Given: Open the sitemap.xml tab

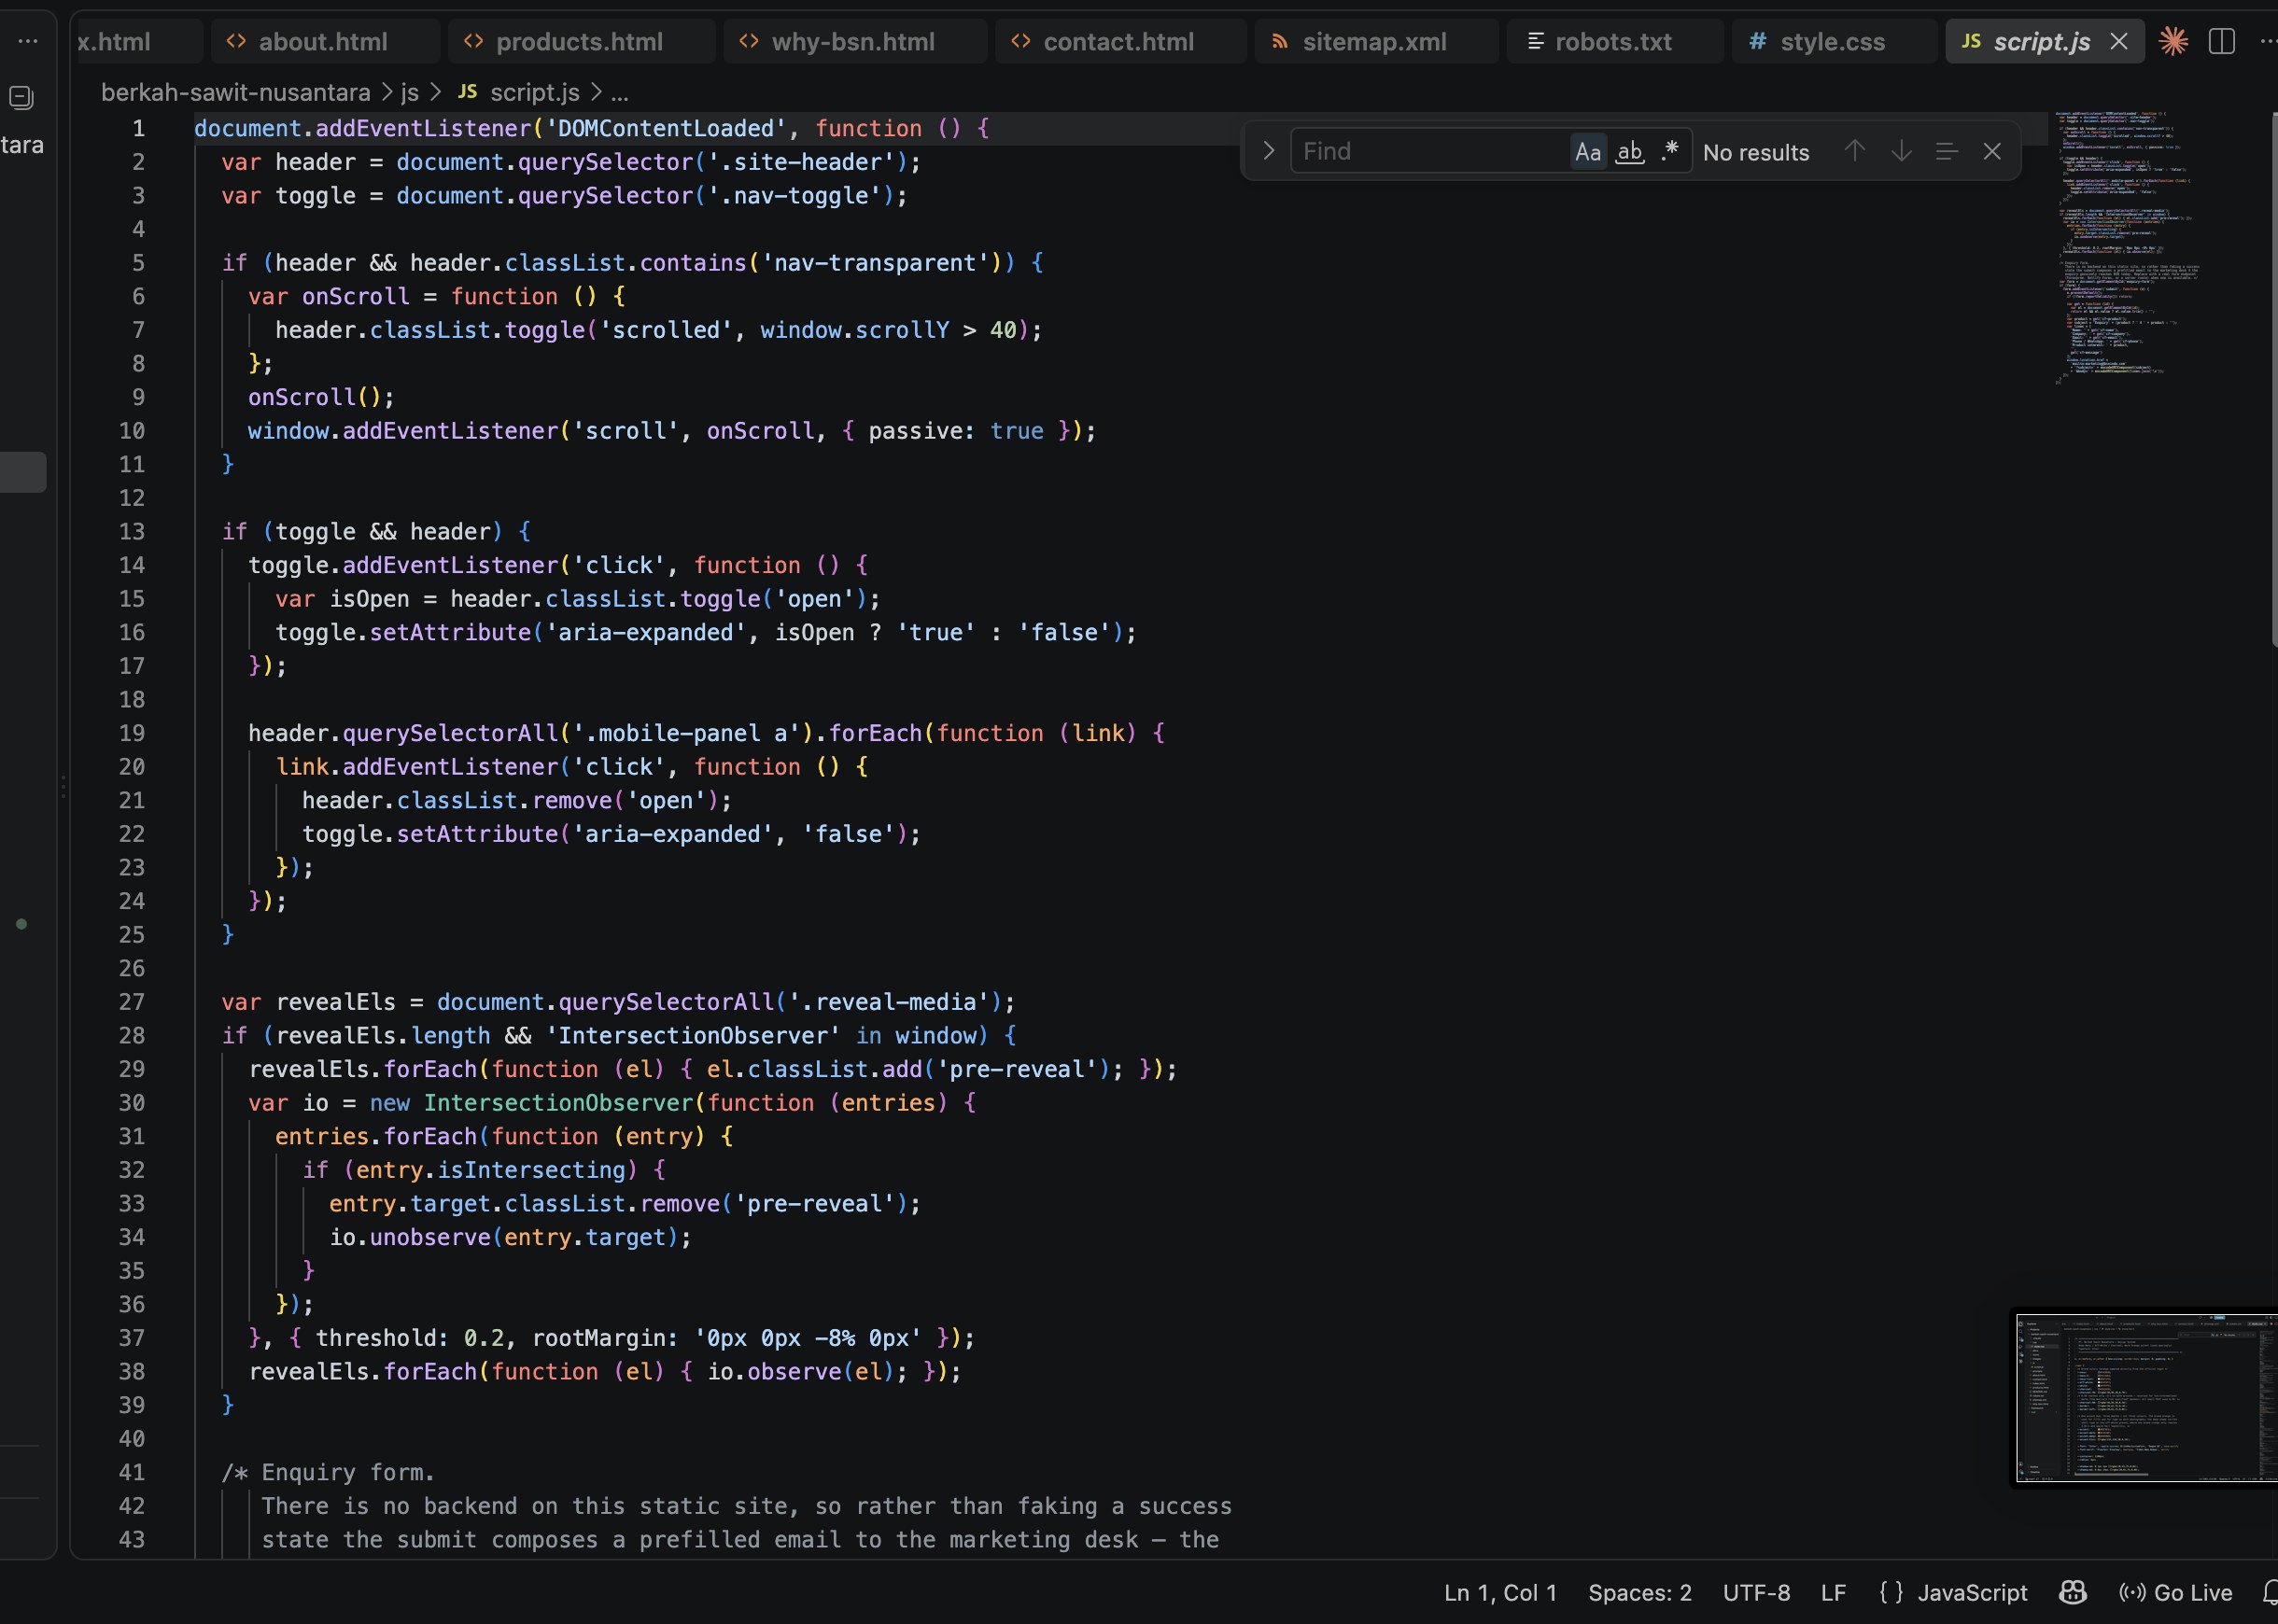Looking at the screenshot, I should 1374,42.
